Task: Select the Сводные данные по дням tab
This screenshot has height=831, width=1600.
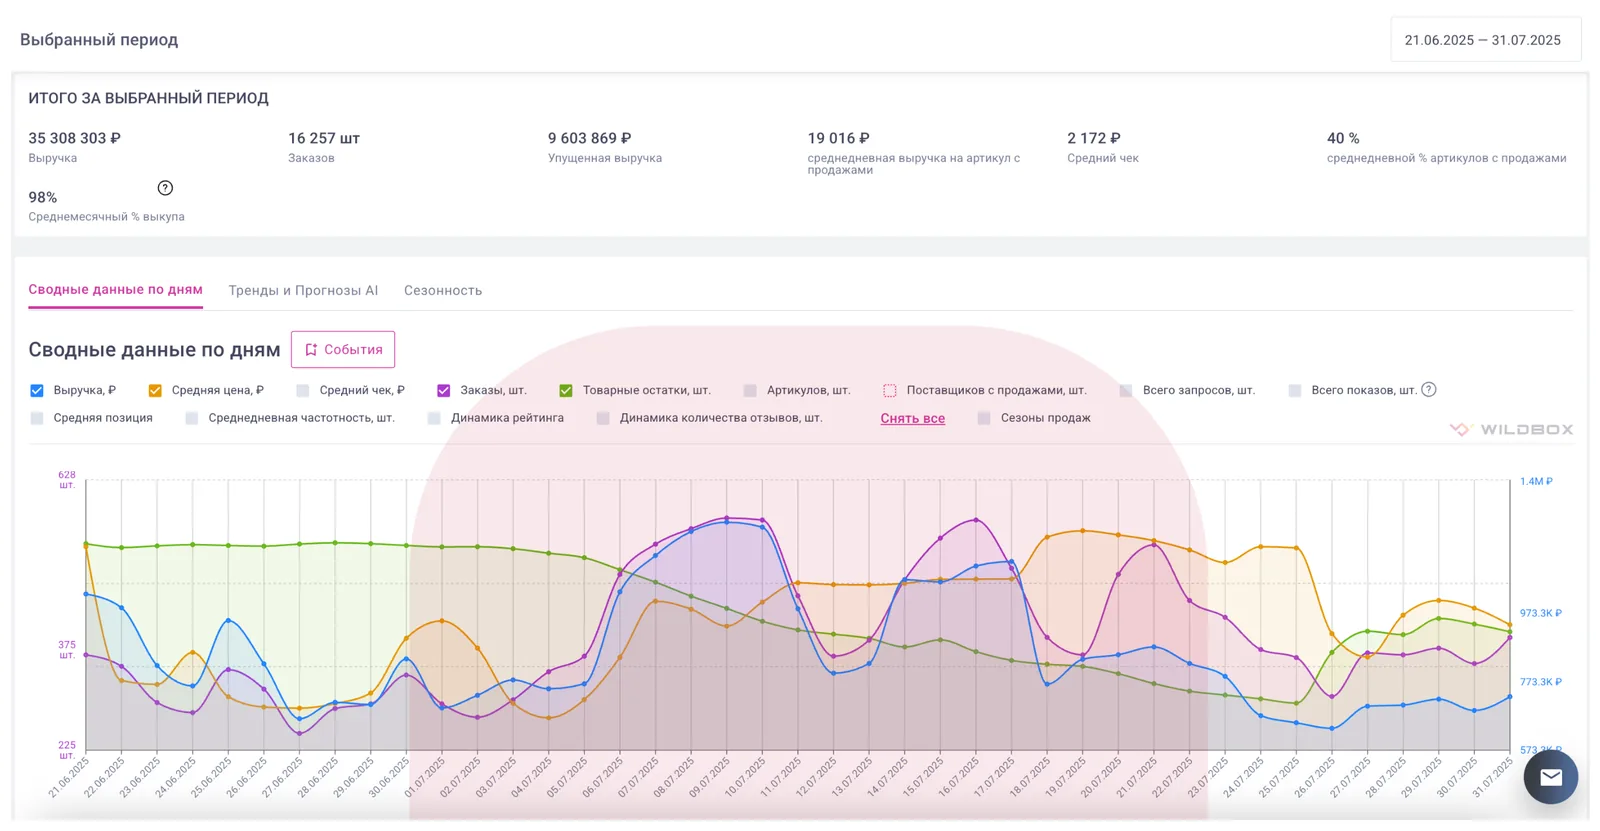Action: pos(115,290)
